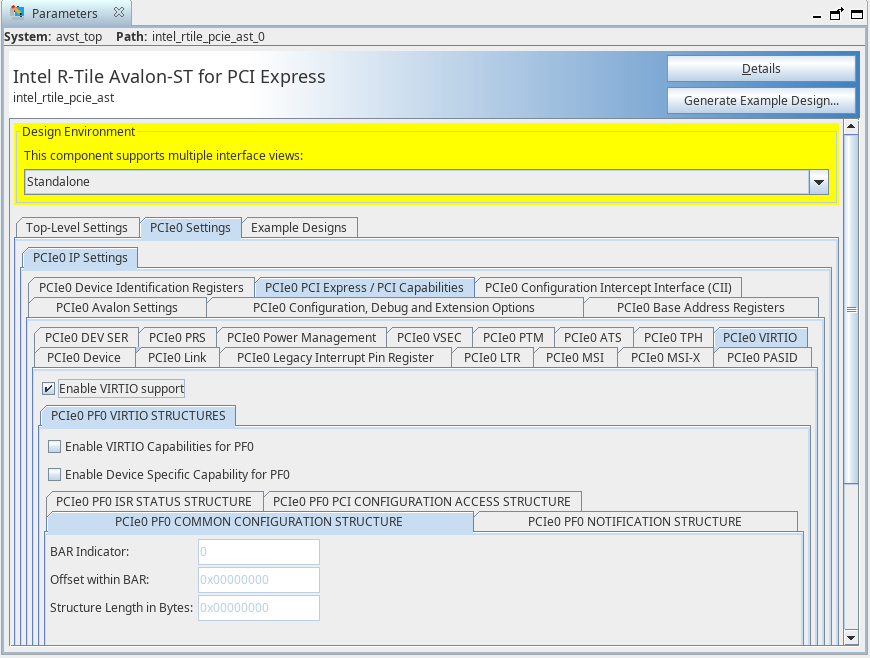Uncheck Enable VIRTIO support checkbox
870x658 pixels.
coord(48,388)
